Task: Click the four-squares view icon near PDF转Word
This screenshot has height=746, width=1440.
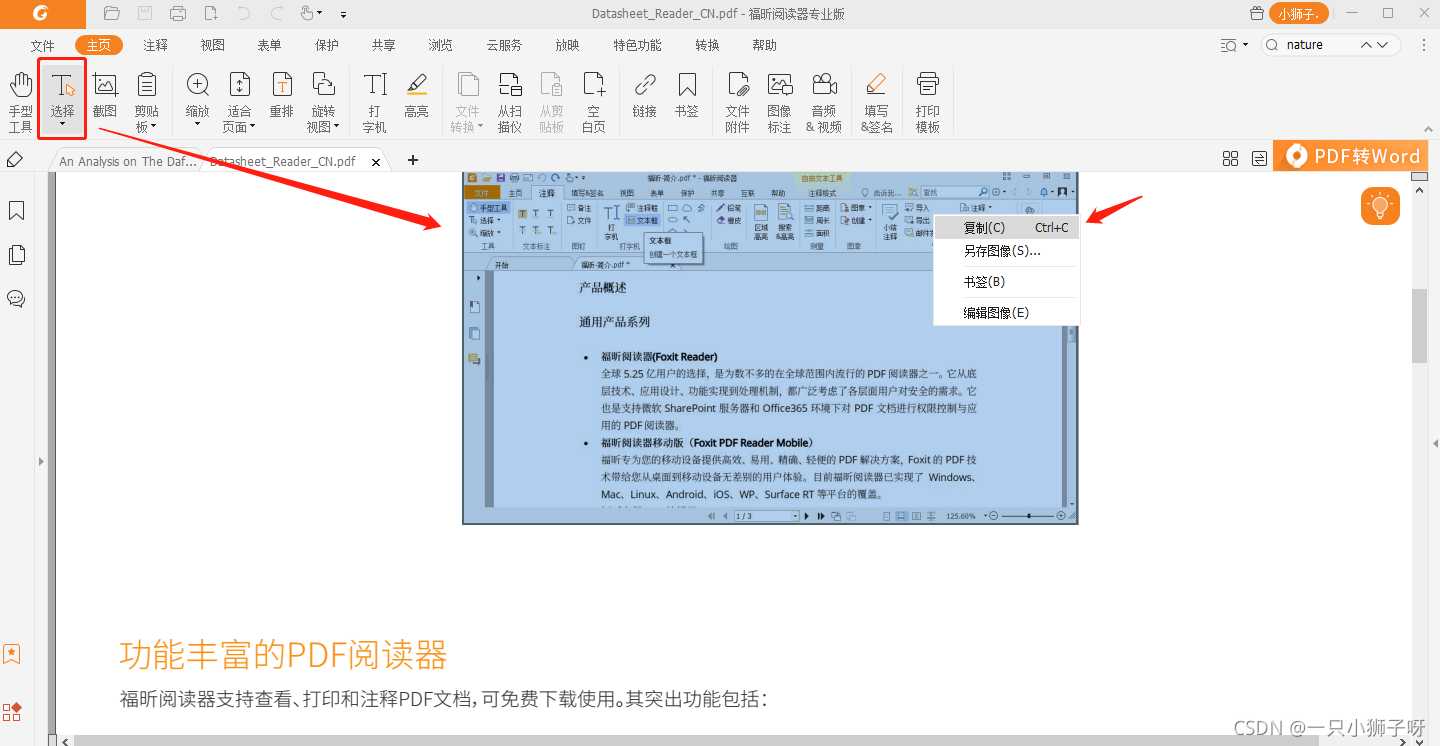Action: pos(1230,158)
